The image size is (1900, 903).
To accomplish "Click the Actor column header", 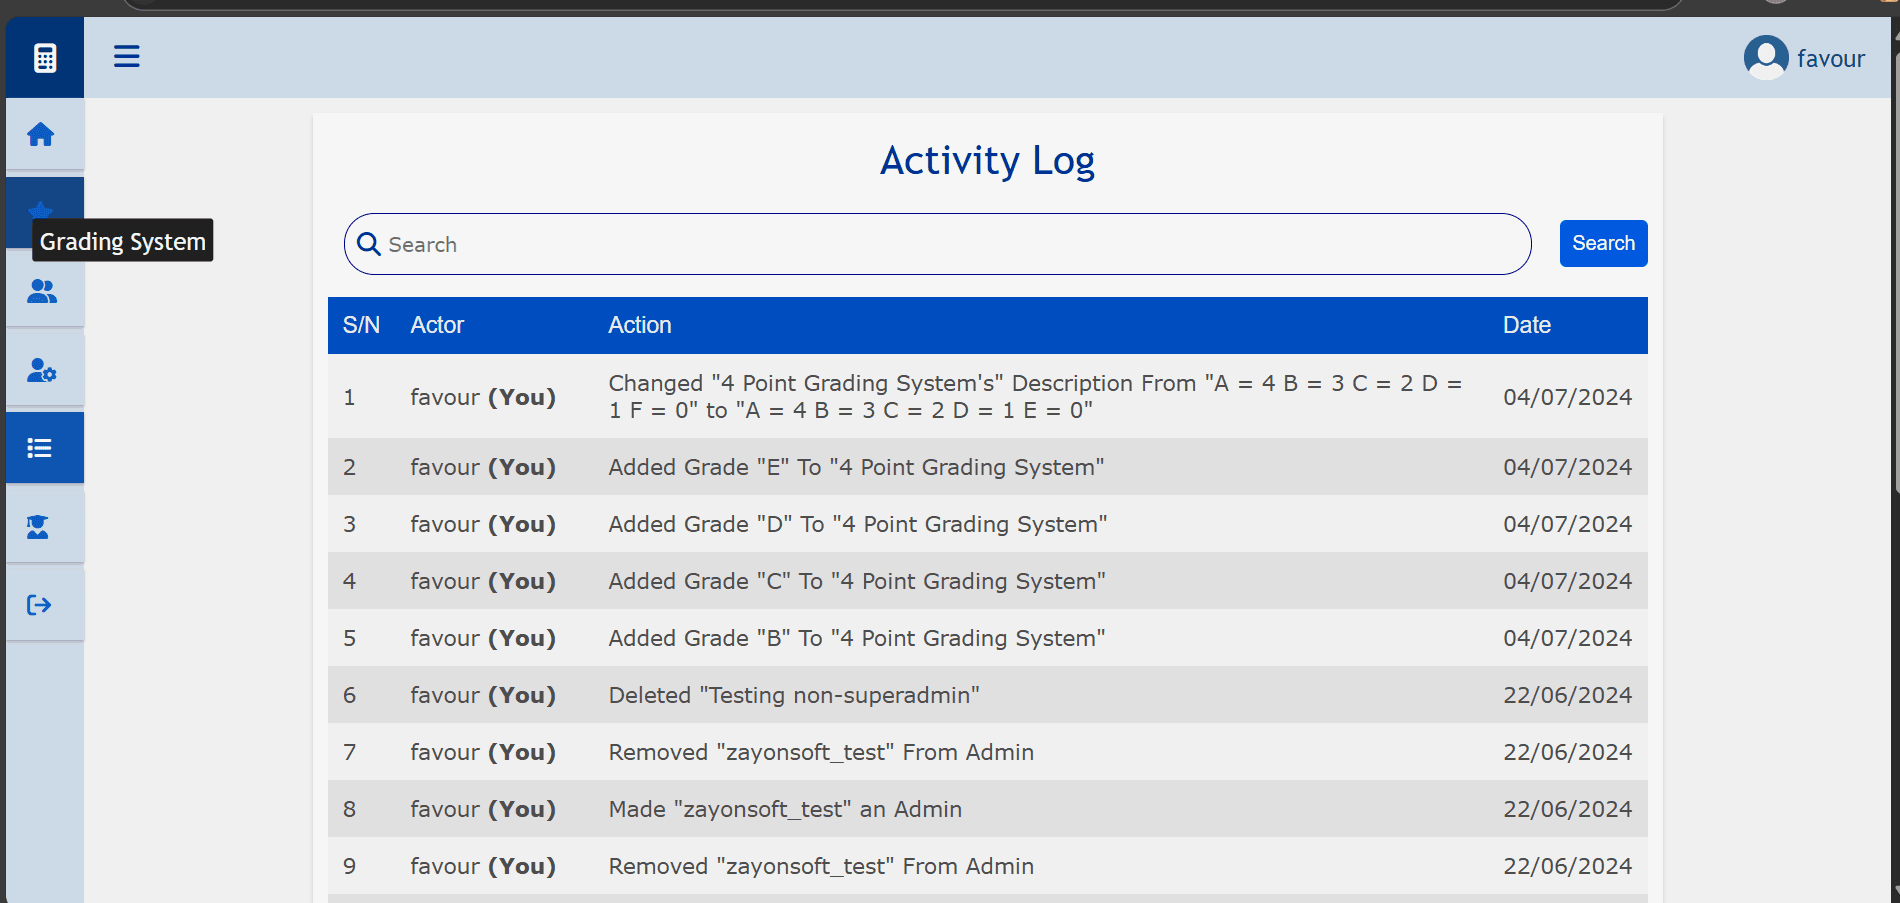I will tap(437, 325).
